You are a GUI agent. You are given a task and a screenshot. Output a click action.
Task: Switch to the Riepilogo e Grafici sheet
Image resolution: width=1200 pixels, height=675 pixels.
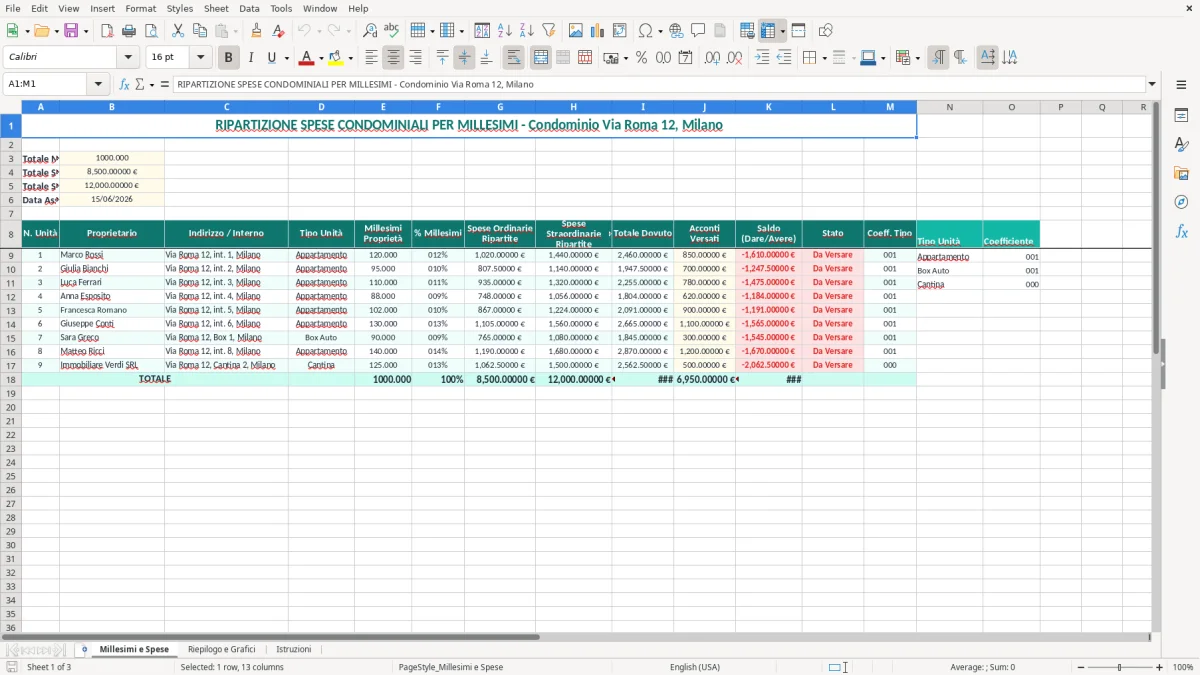(221, 649)
